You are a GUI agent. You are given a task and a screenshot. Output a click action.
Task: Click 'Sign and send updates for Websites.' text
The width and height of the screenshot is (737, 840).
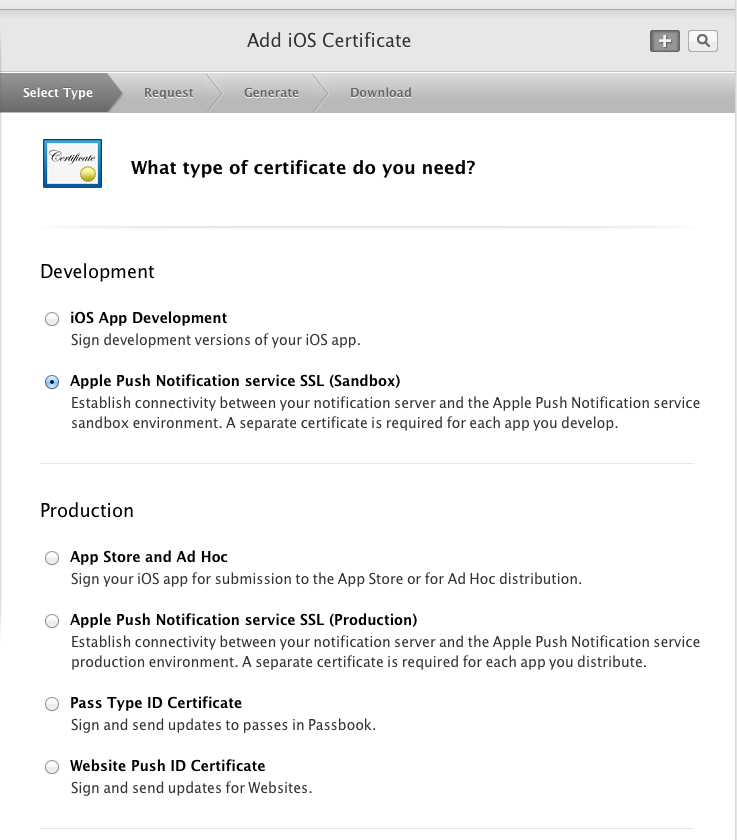(x=192, y=788)
